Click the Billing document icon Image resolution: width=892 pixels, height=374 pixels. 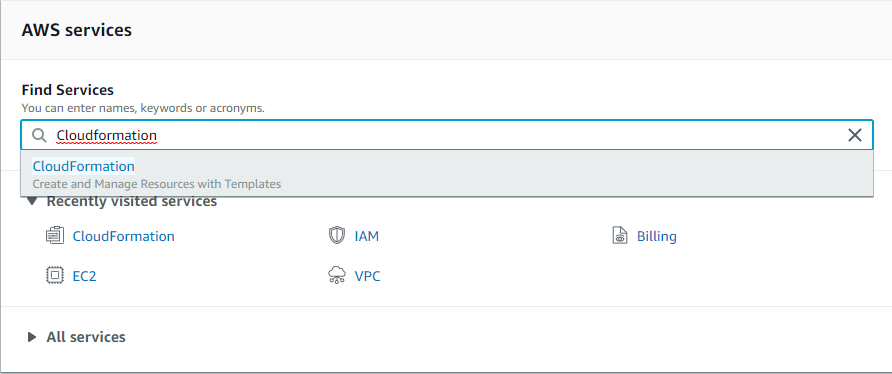point(620,236)
